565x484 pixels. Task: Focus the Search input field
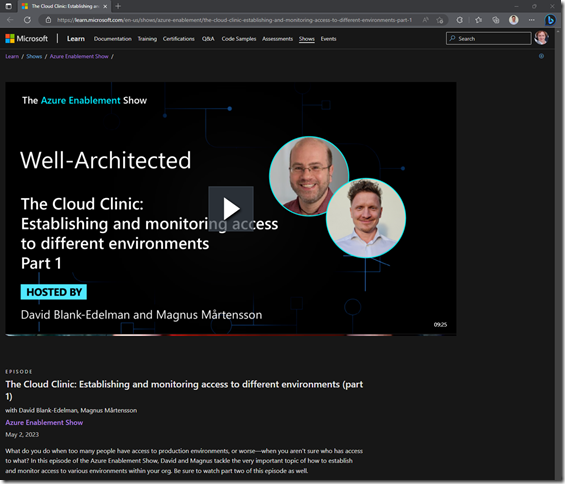tap(489, 39)
